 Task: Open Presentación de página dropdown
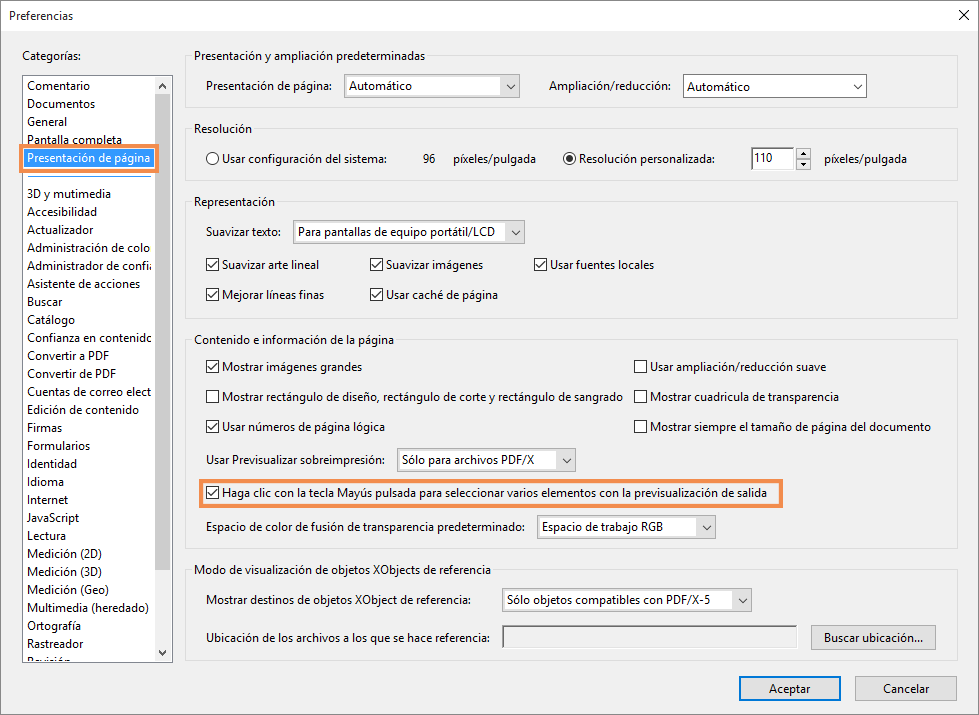coord(431,86)
